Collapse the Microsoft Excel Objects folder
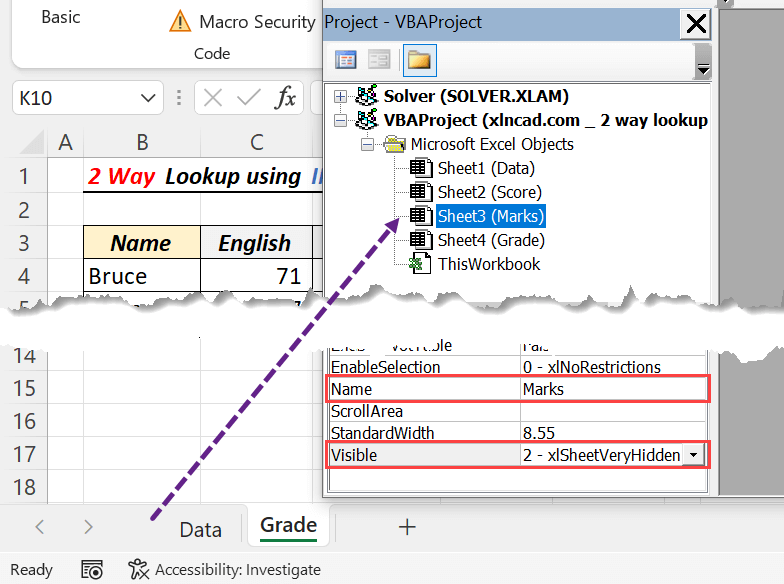The height and width of the screenshot is (584, 784). [368, 144]
